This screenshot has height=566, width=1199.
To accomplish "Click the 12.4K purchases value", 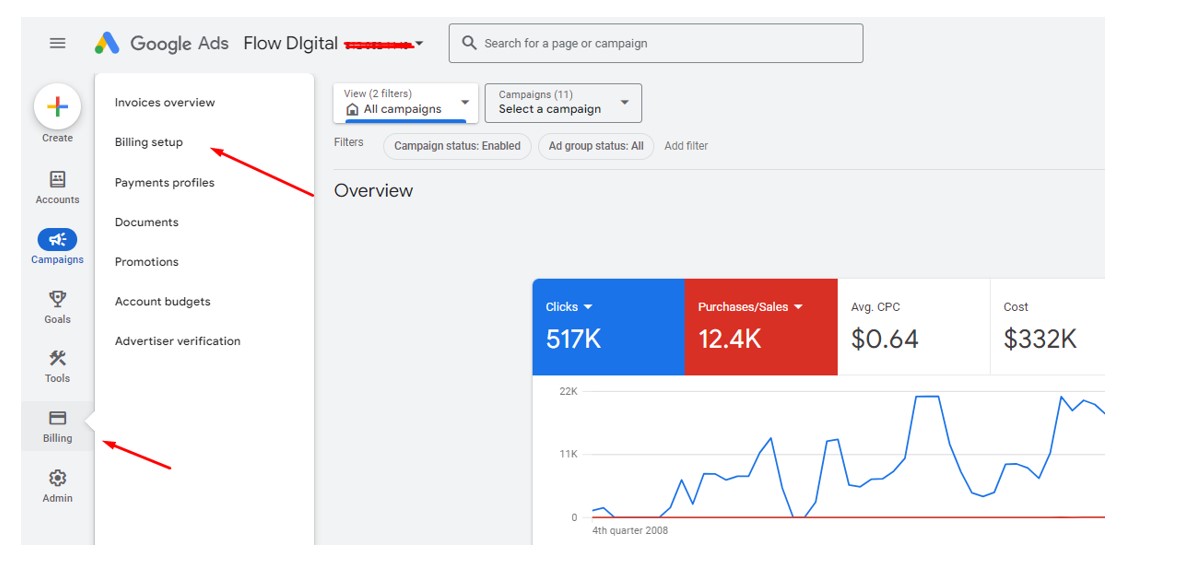I will coord(729,339).
